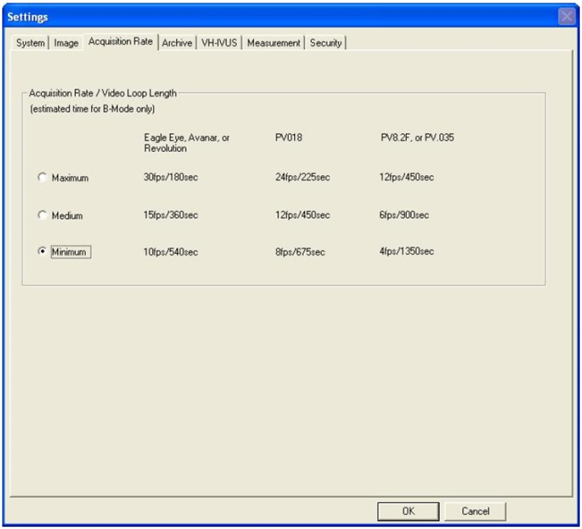Open the Security tab

pos(326,43)
